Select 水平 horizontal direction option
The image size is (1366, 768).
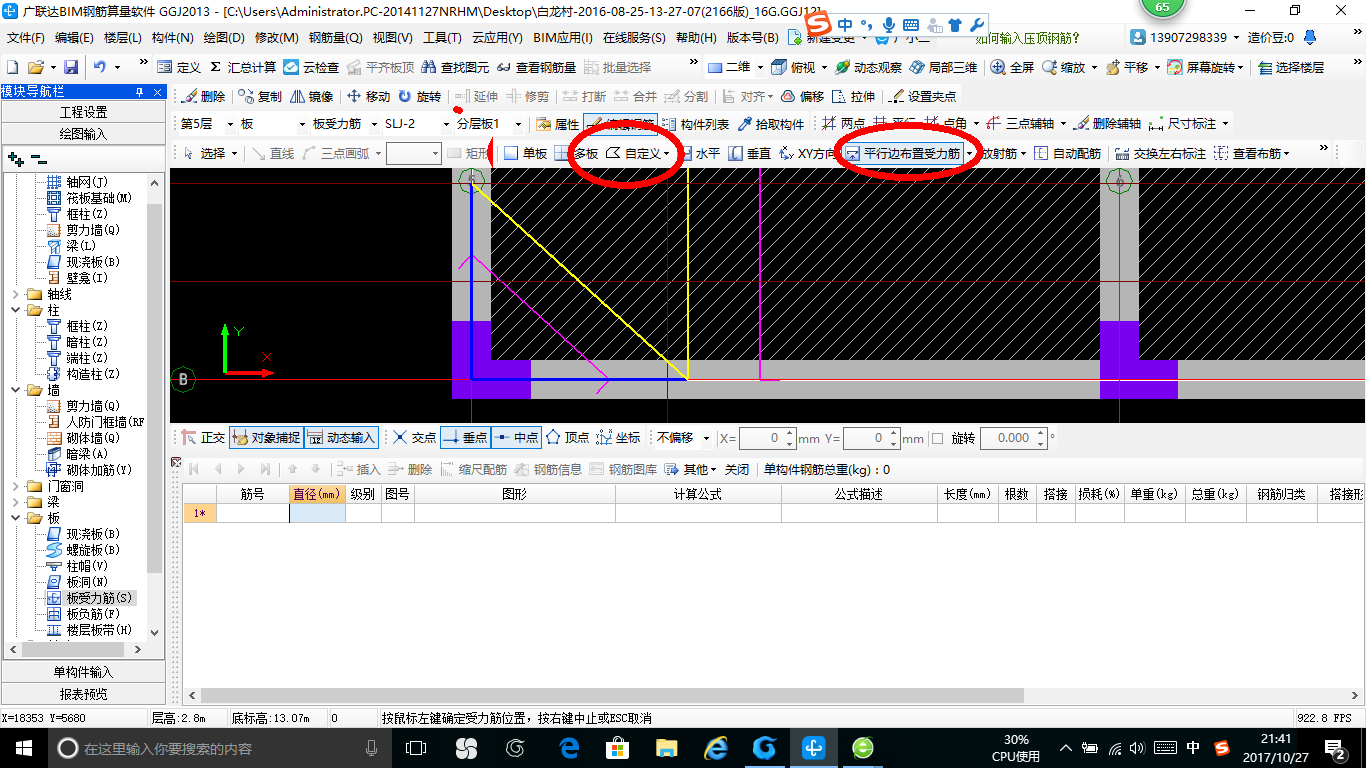tap(698, 153)
